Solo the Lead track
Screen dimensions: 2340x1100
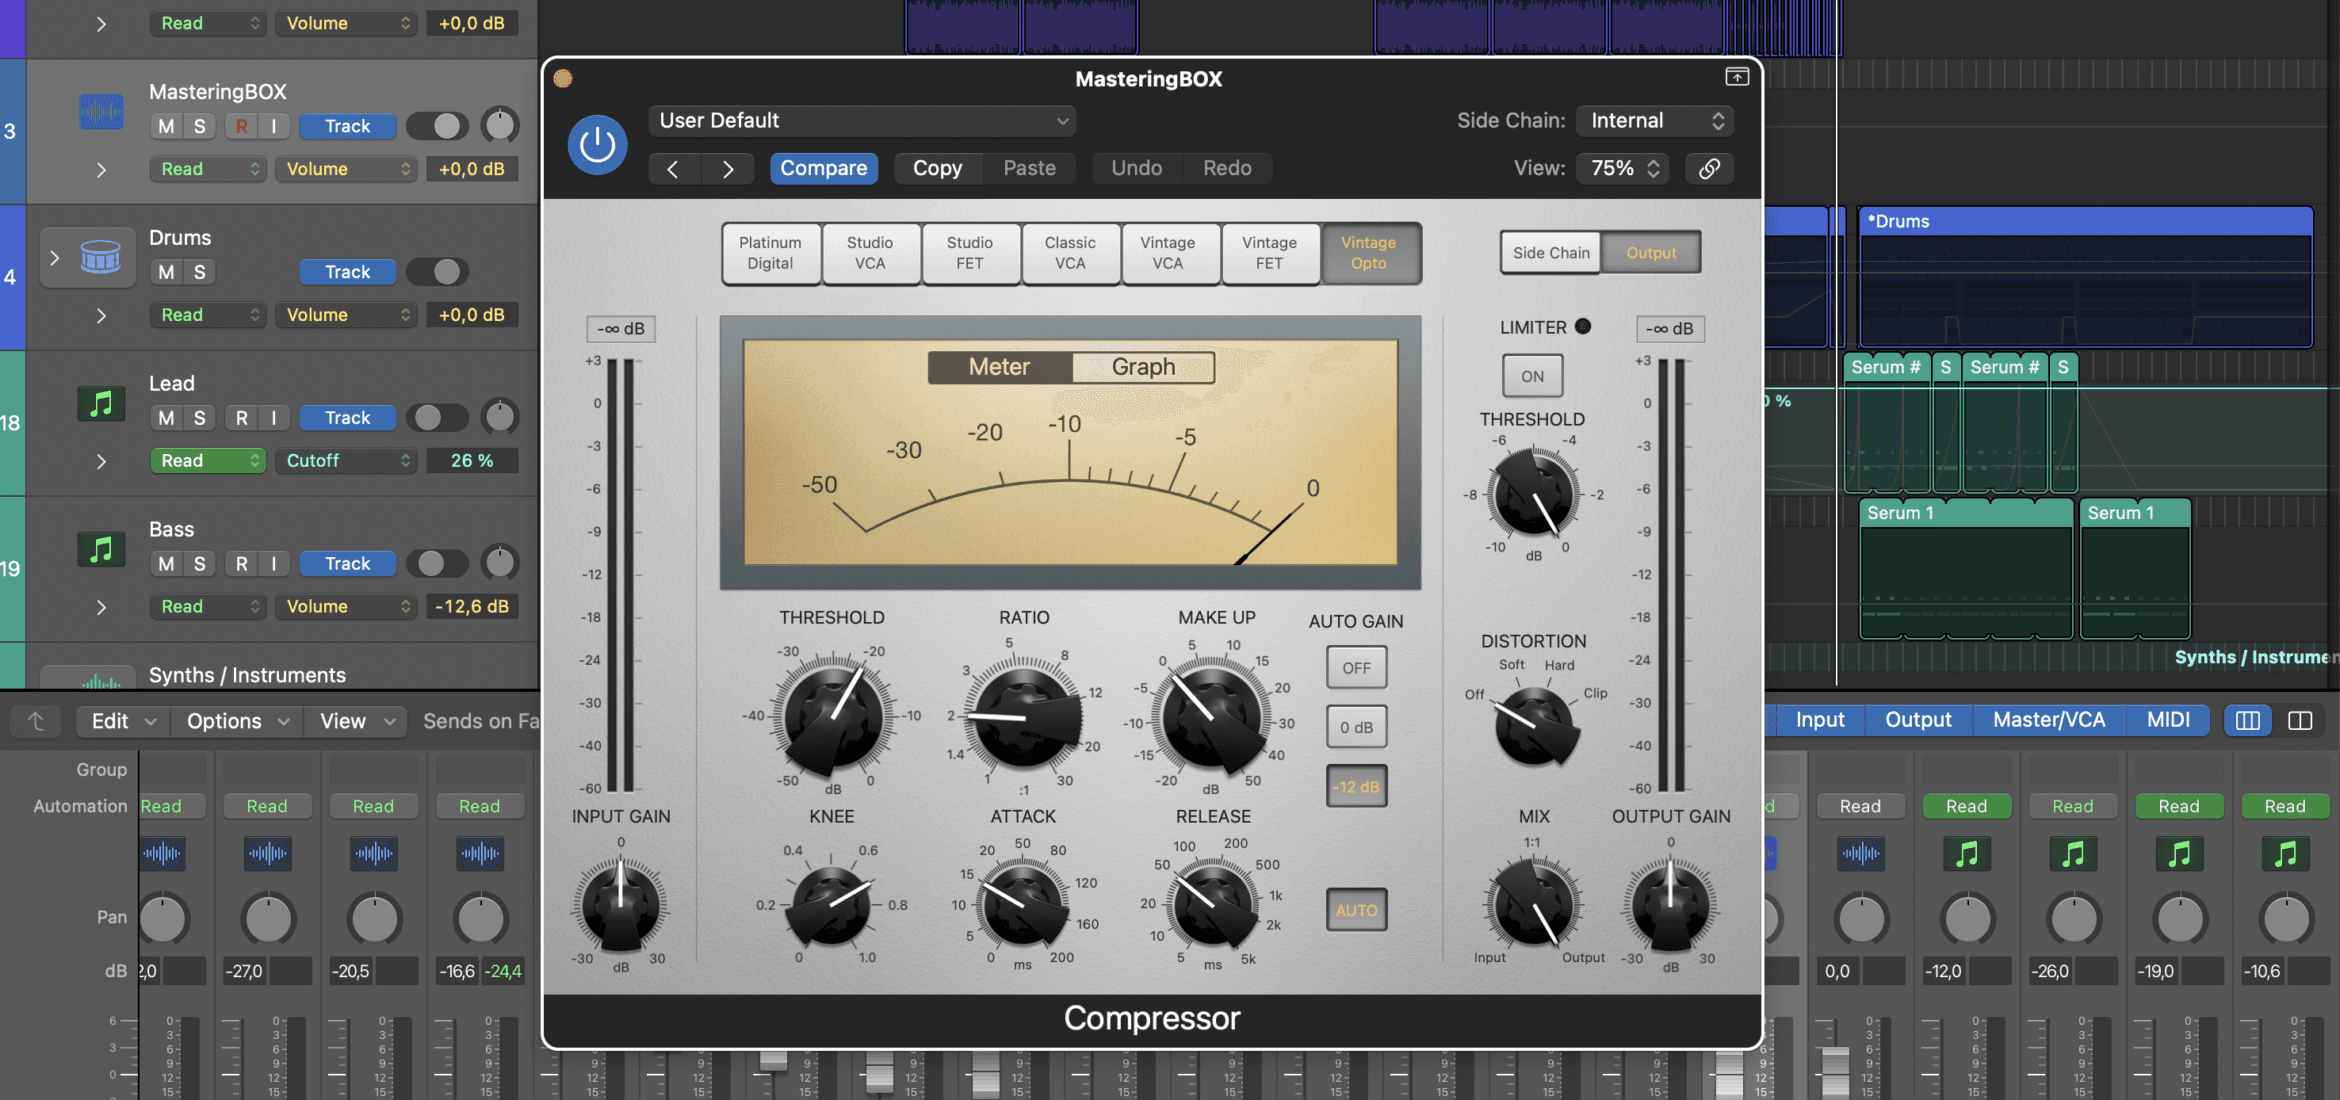pos(199,417)
